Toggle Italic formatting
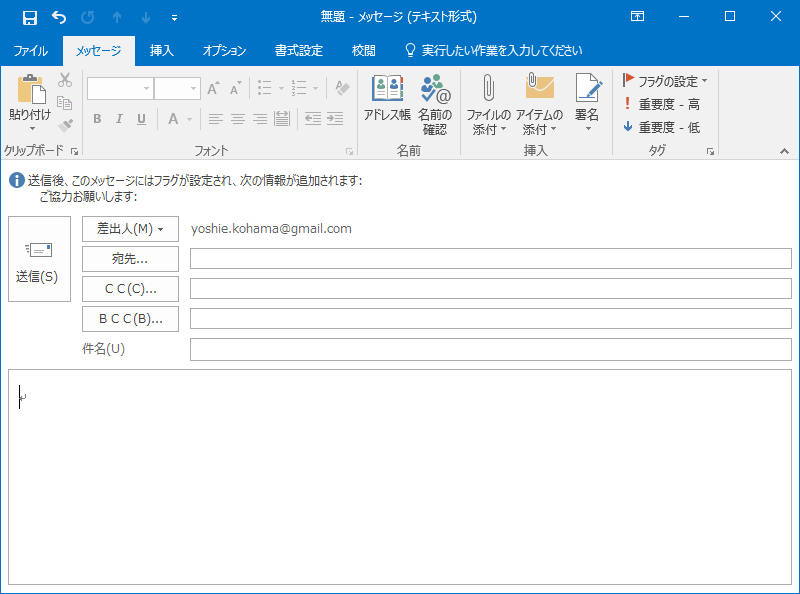Image resolution: width=800 pixels, height=594 pixels. (119, 119)
